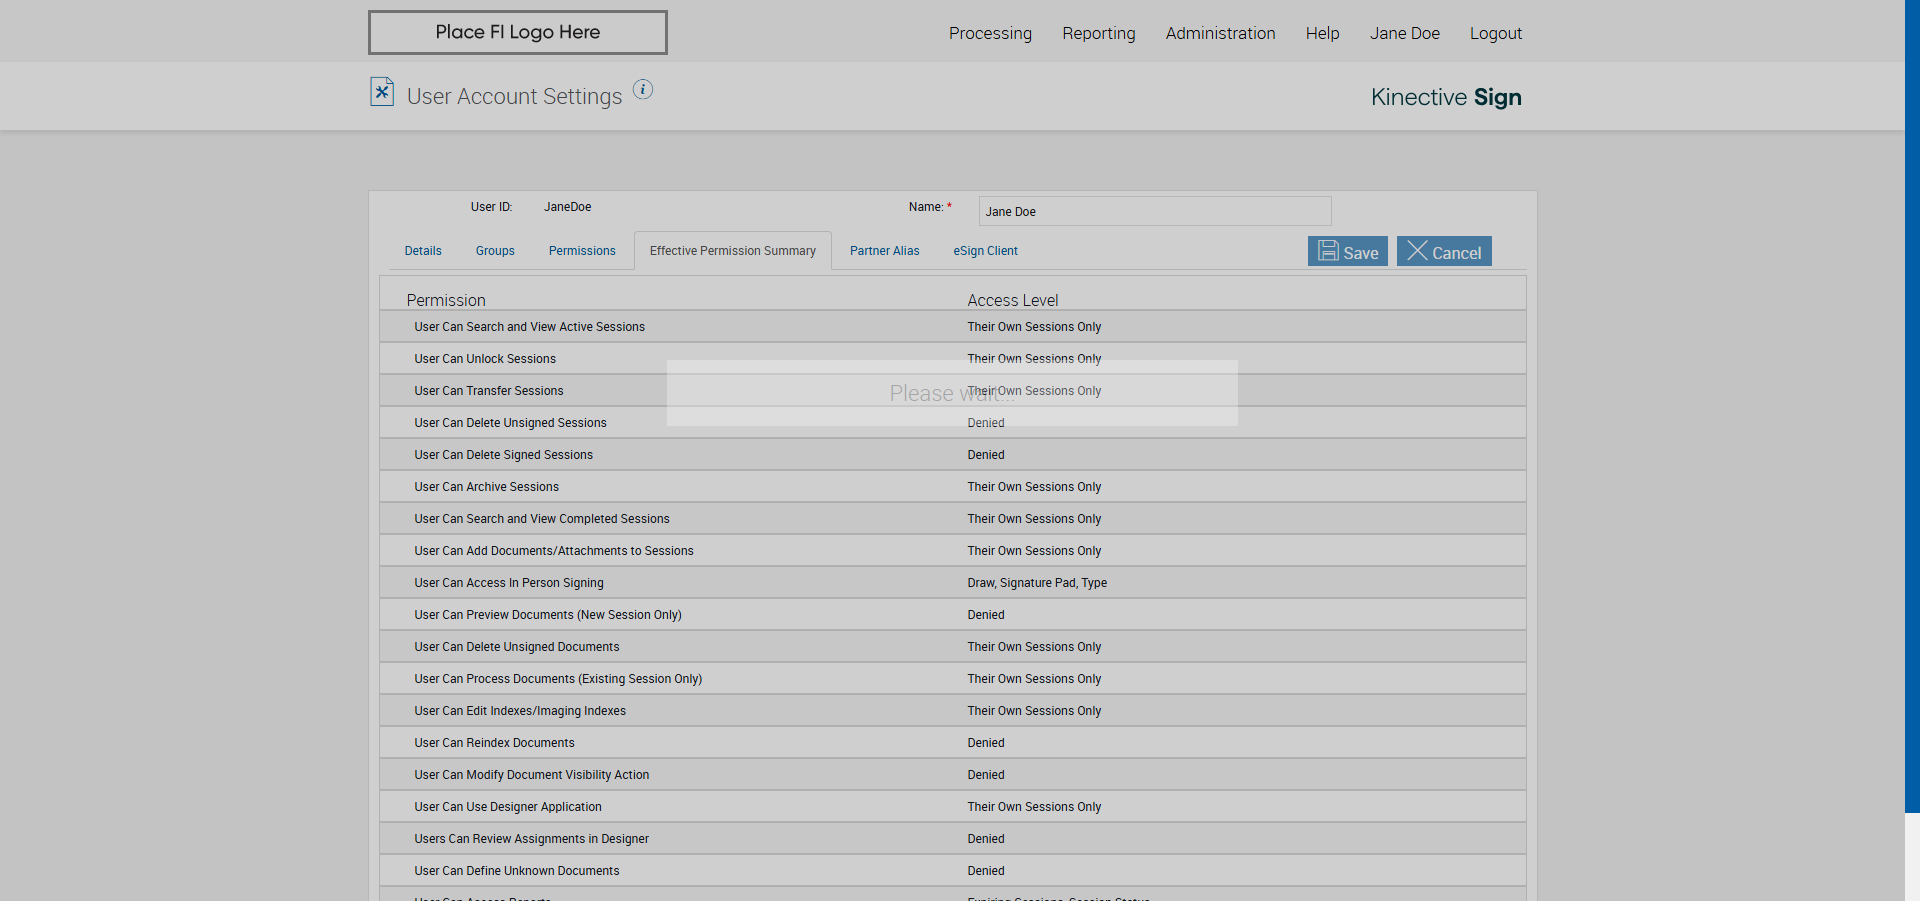The image size is (1920, 901).
Task: Switch to the Groups tab
Action: pyautogui.click(x=495, y=251)
